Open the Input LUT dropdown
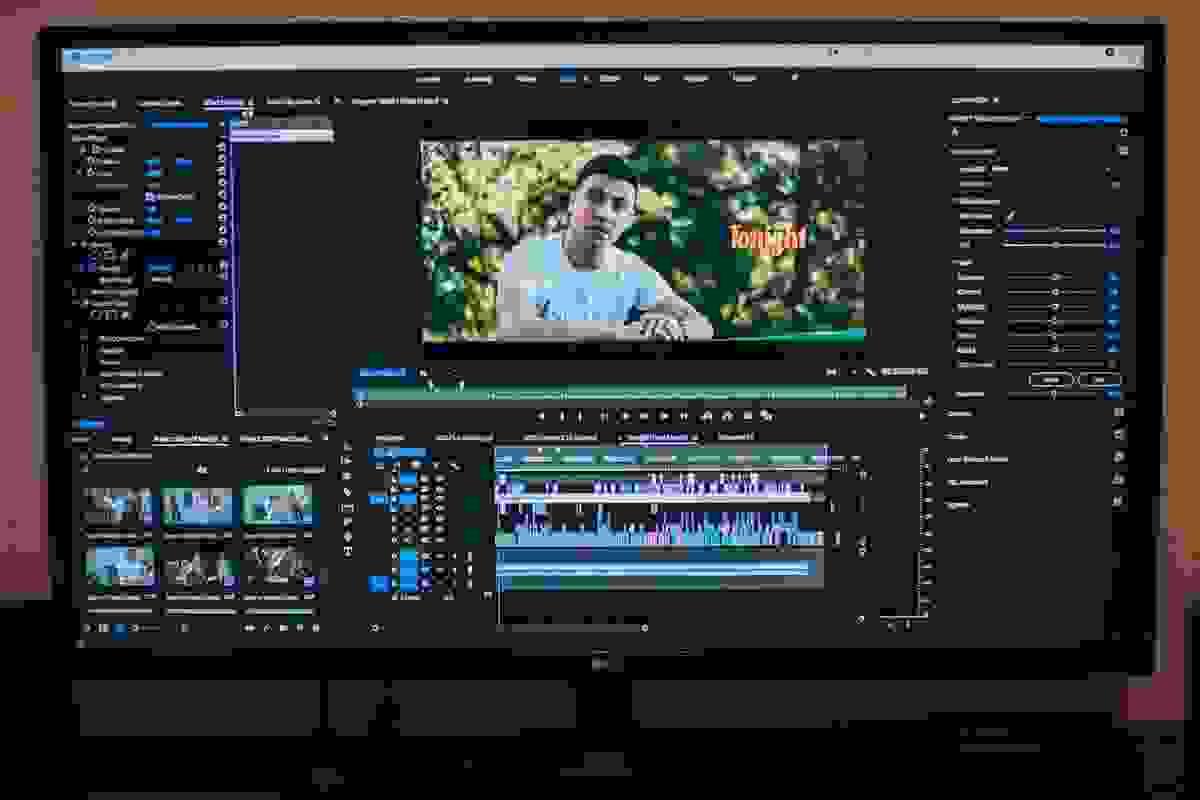This screenshot has height=800, width=1200. click(x=1053, y=170)
